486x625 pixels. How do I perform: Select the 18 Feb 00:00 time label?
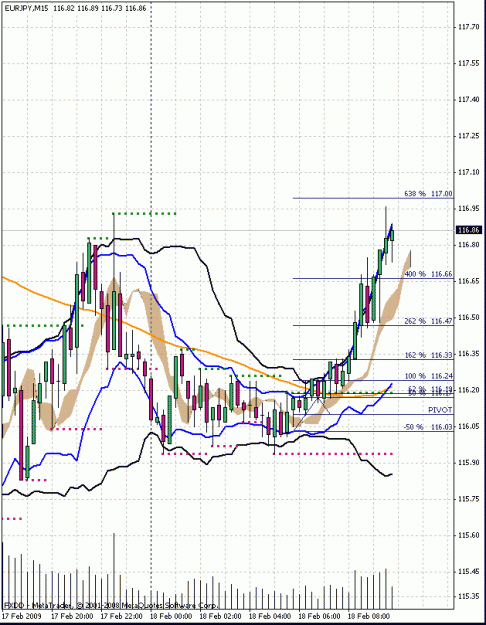coord(171,616)
